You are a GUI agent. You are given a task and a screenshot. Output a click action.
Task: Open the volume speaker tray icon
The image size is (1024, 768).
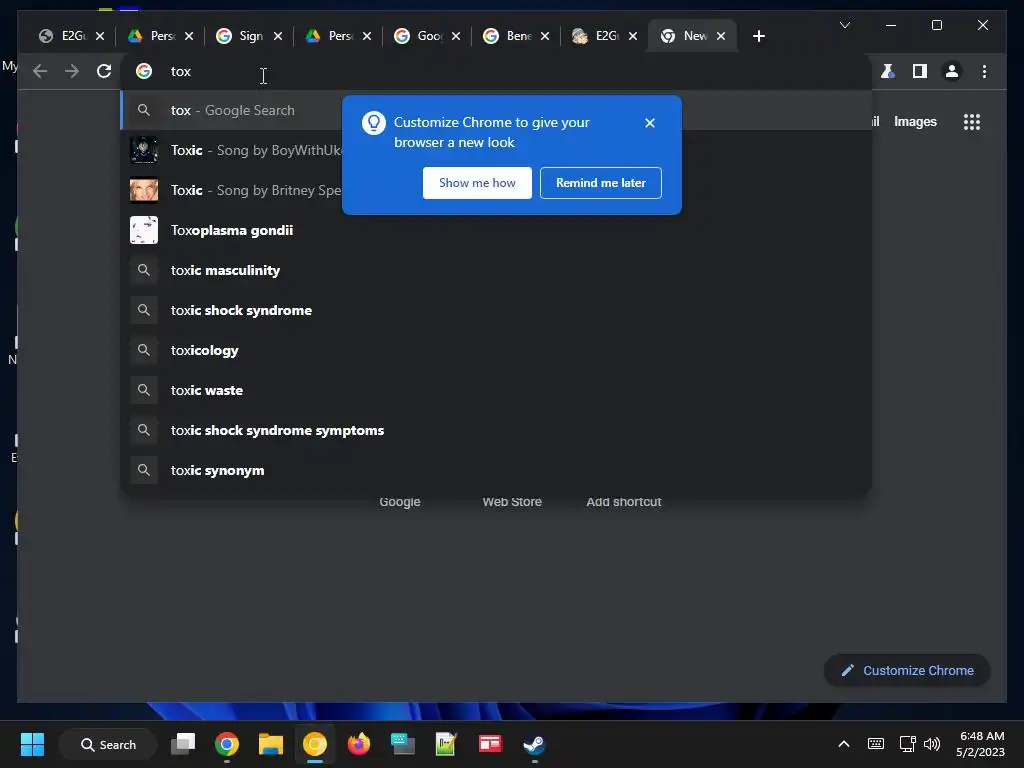pyautogui.click(x=932, y=744)
